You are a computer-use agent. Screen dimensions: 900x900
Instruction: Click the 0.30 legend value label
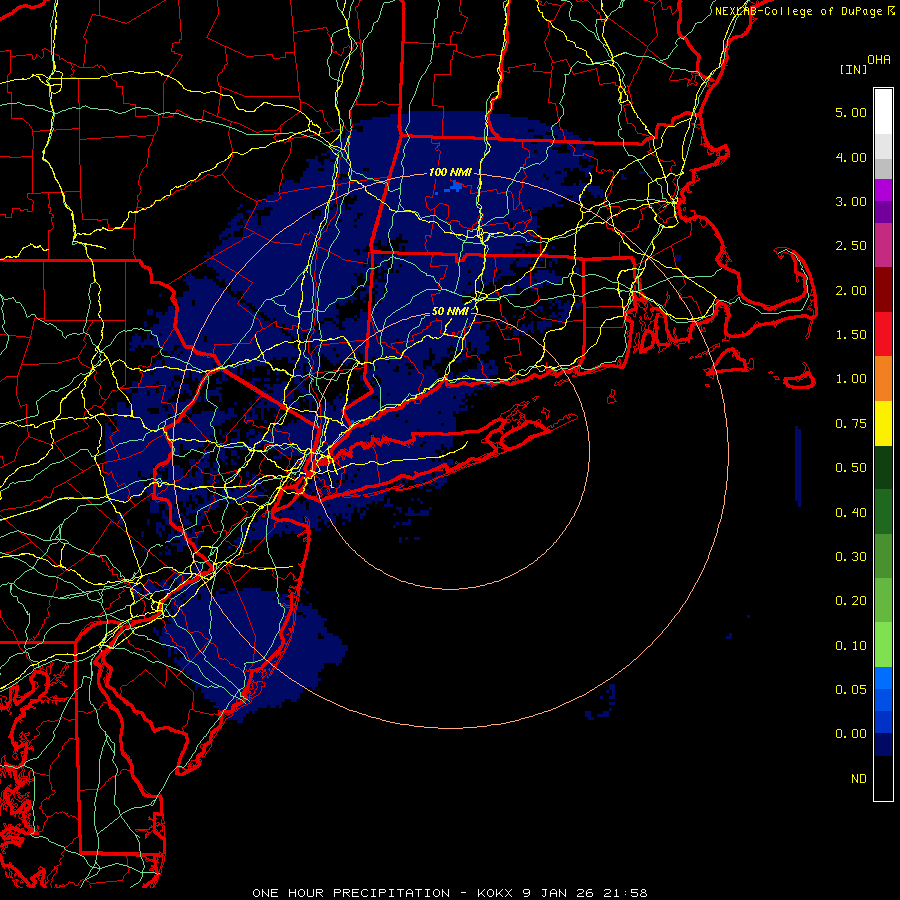coord(851,557)
